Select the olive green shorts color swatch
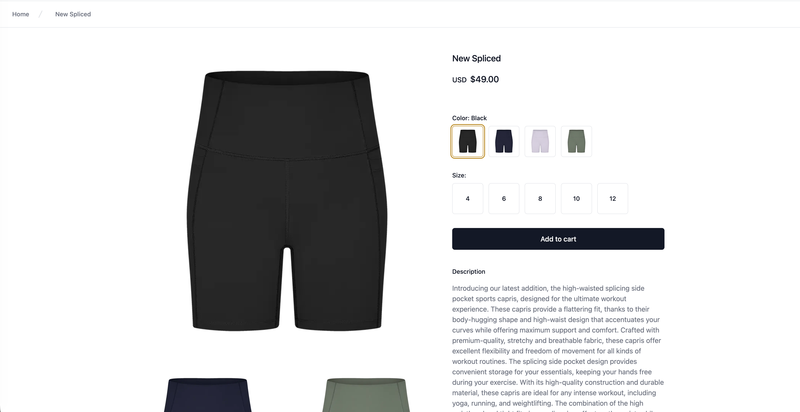 [x=576, y=141]
